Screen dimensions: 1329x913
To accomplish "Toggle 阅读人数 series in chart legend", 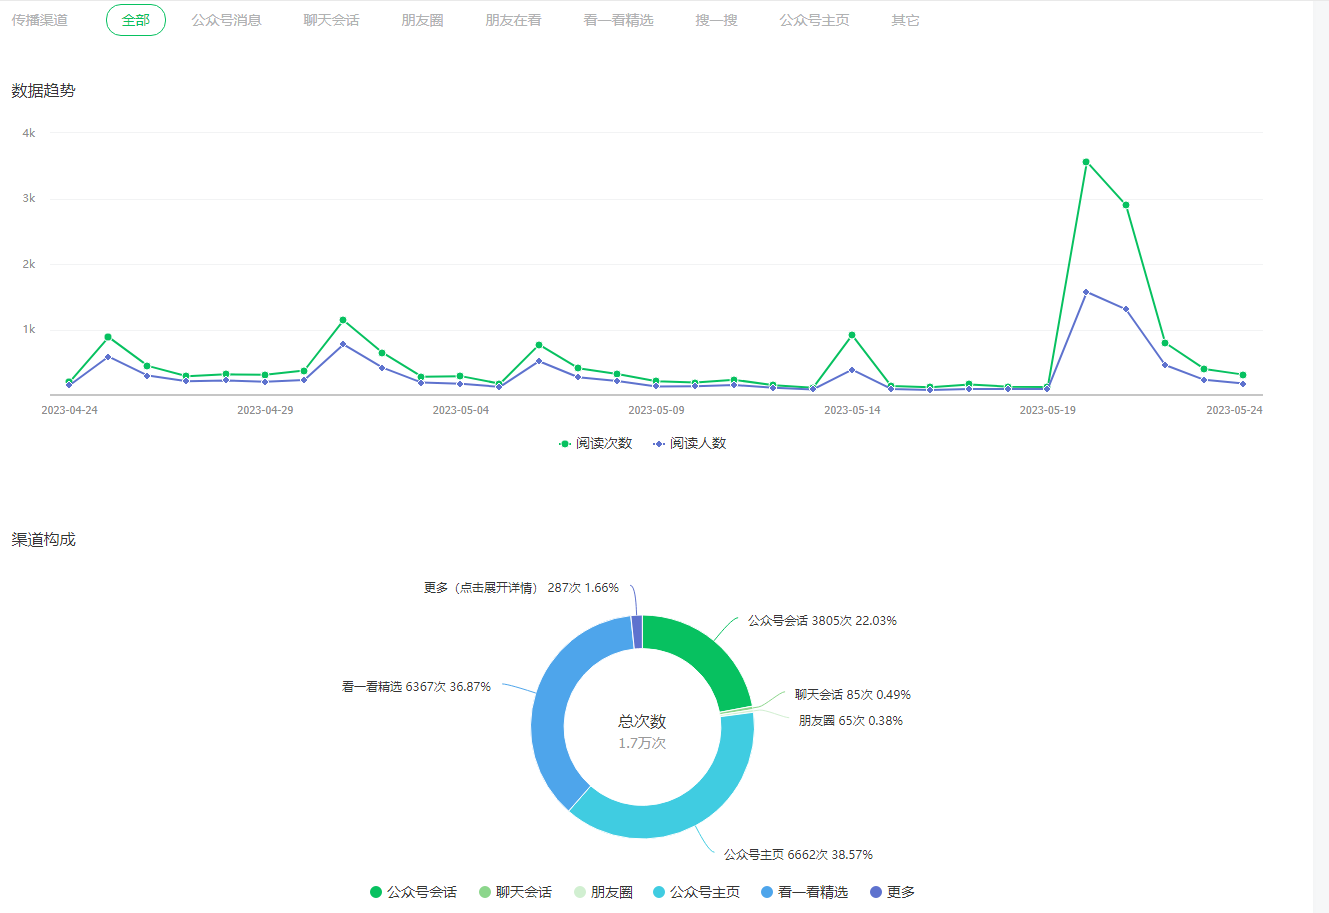I will click(690, 443).
